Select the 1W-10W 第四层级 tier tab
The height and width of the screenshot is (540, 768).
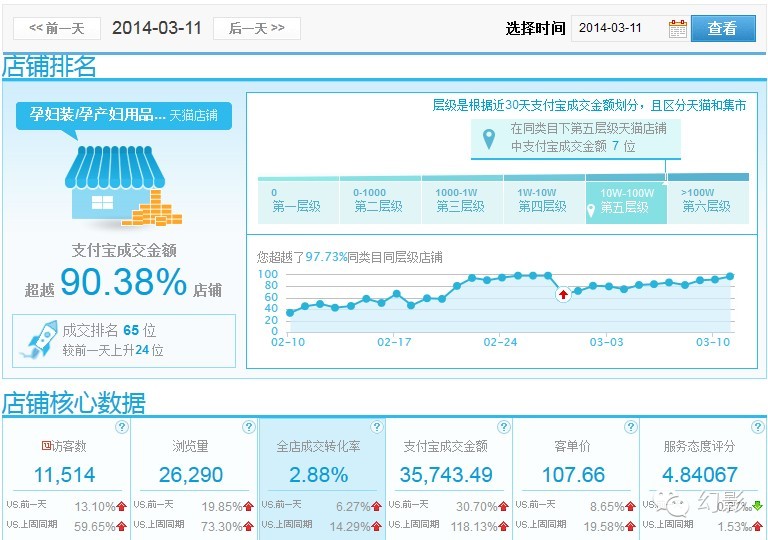pyautogui.click(x=544, y=200)
